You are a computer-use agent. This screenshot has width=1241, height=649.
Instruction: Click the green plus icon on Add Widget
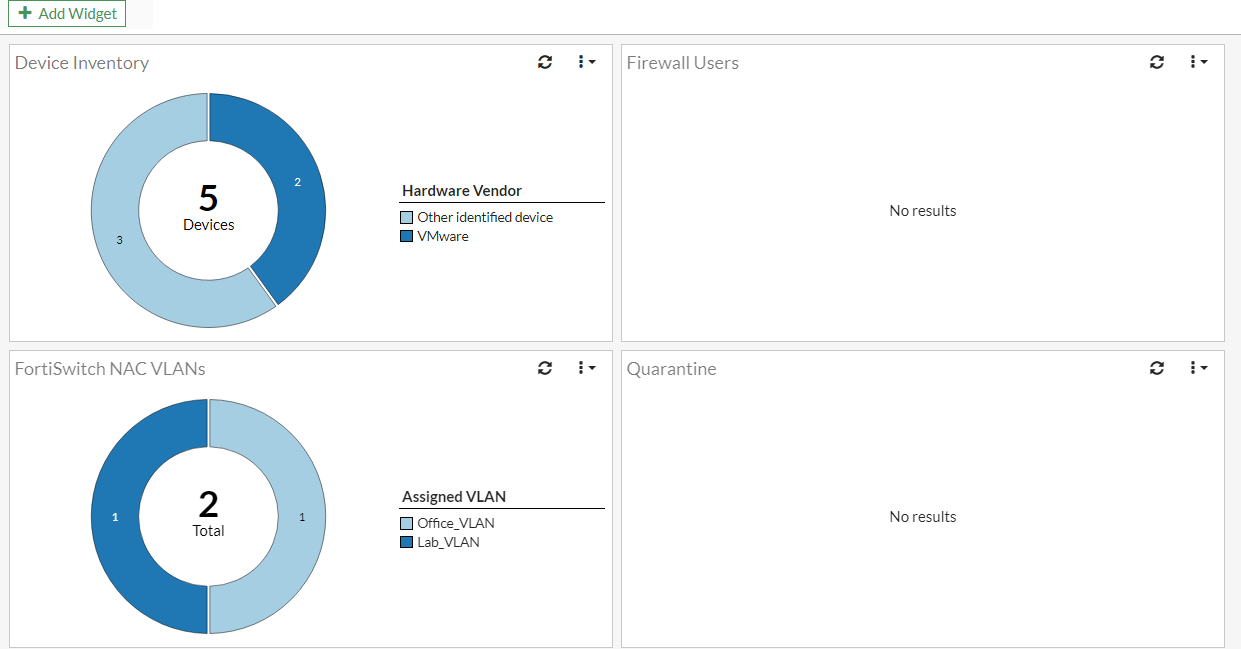(x=25, y=13)
